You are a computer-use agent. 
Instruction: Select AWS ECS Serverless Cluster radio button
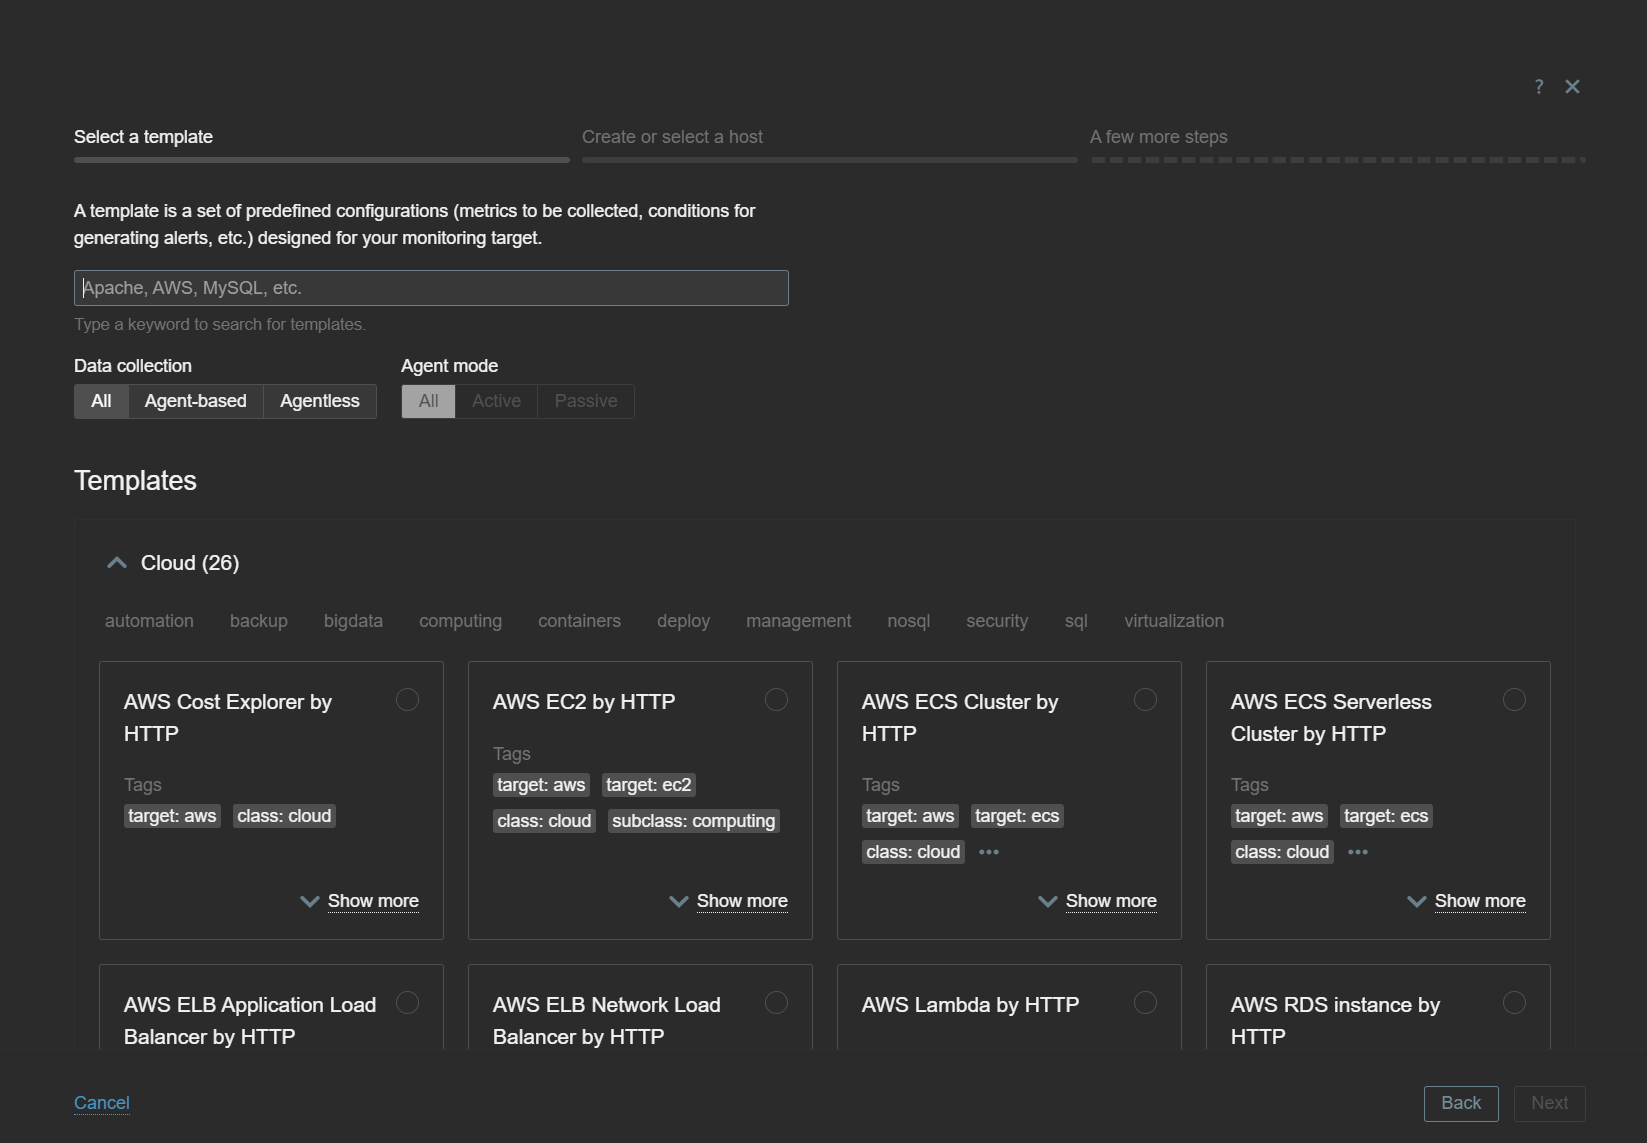point(1514,700)
